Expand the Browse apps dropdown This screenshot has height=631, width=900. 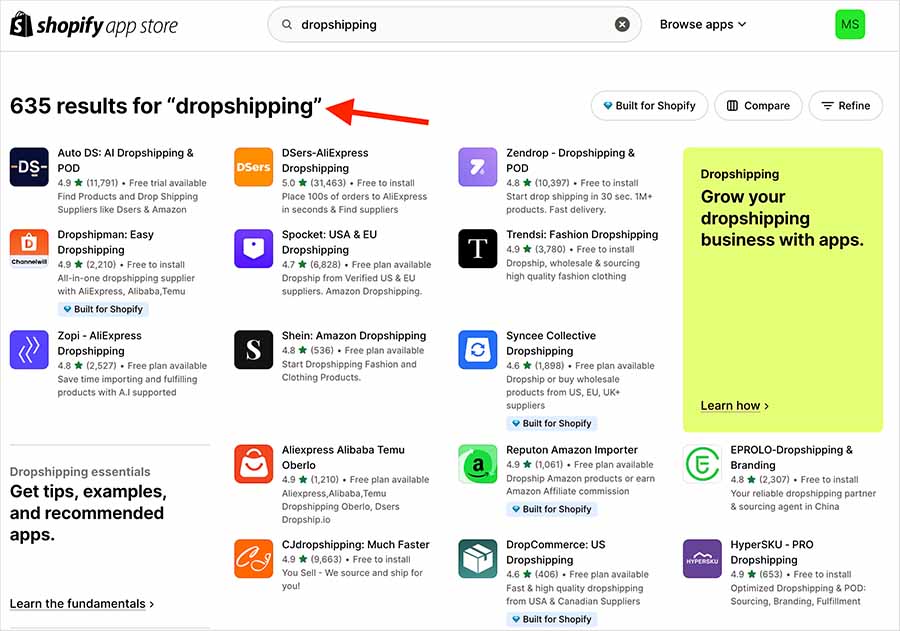[x=703, y=24]
